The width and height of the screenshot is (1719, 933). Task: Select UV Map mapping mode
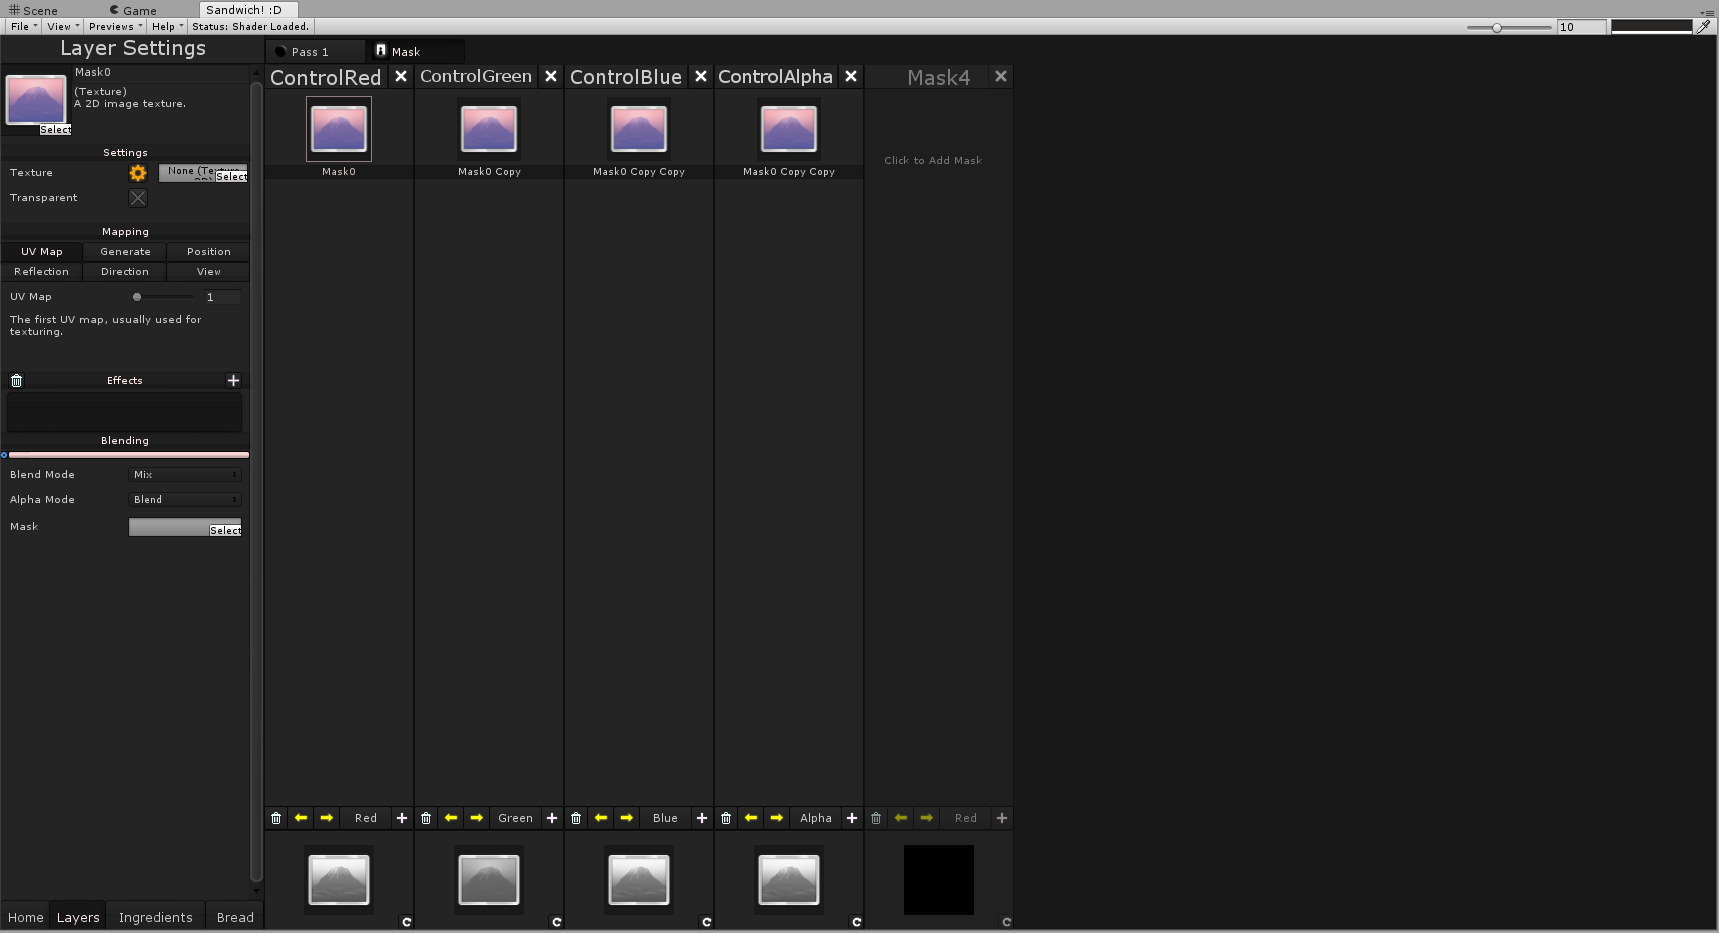[x=42, y=252]
